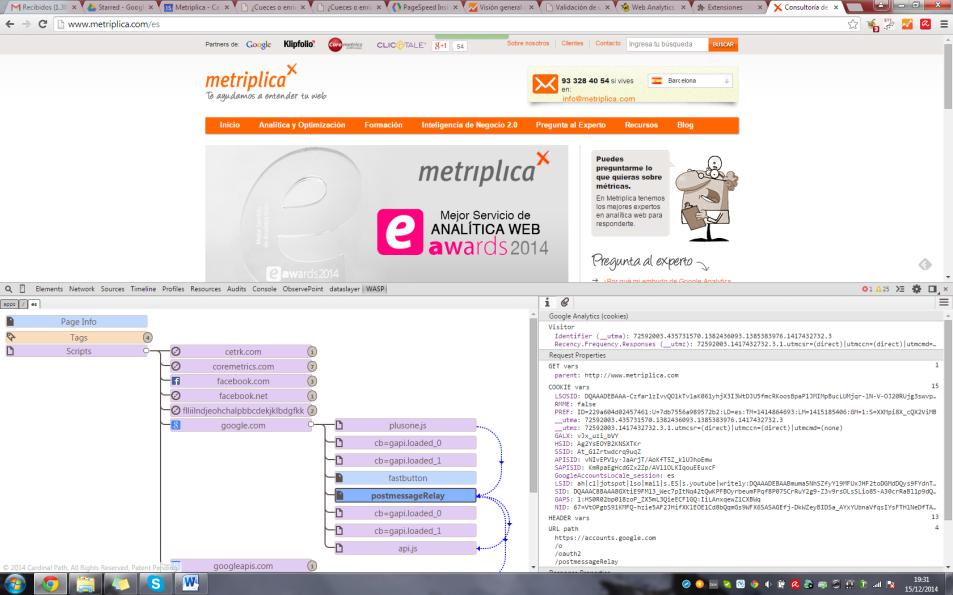Expand the googleapis.com node count badge
The image size is (953, 595).
point(311,566)
